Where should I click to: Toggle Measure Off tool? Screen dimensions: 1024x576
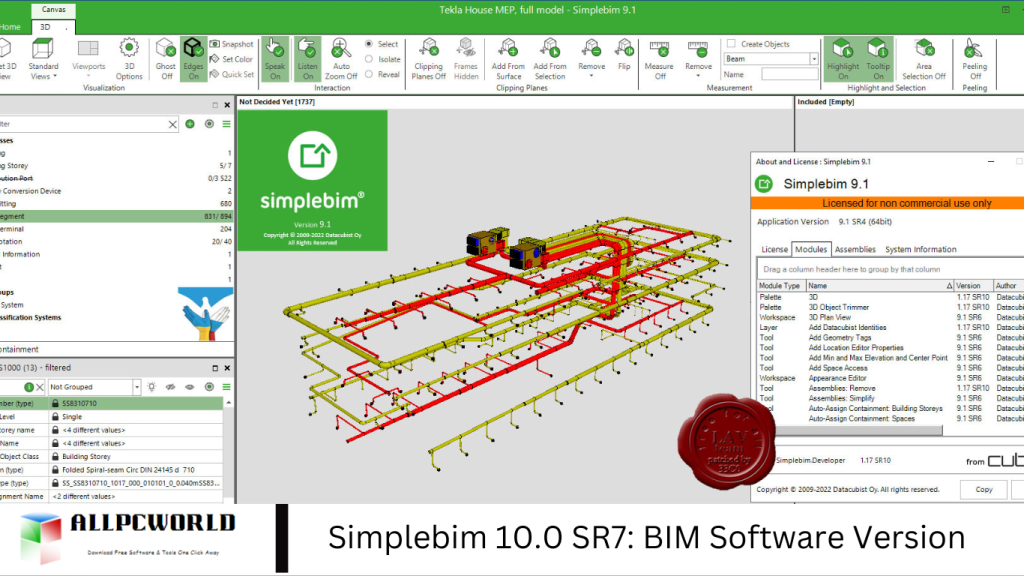(659, 59)
